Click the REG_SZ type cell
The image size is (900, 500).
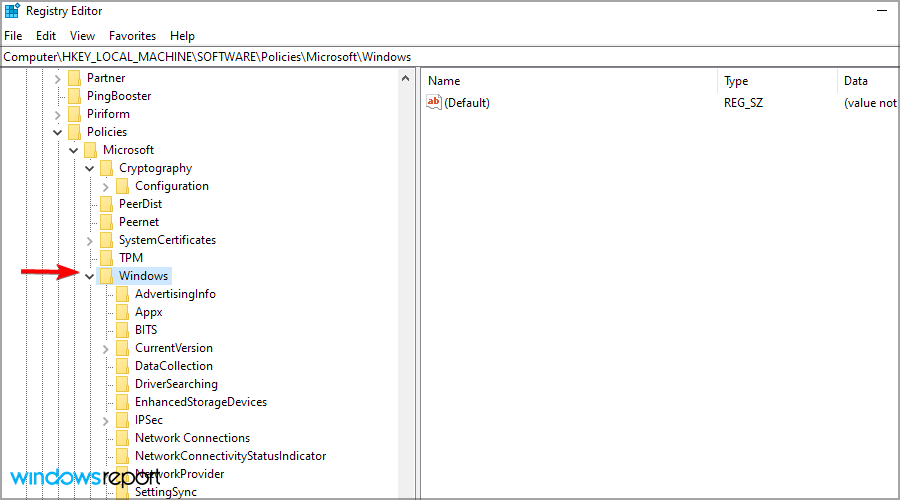pos(743,103)
